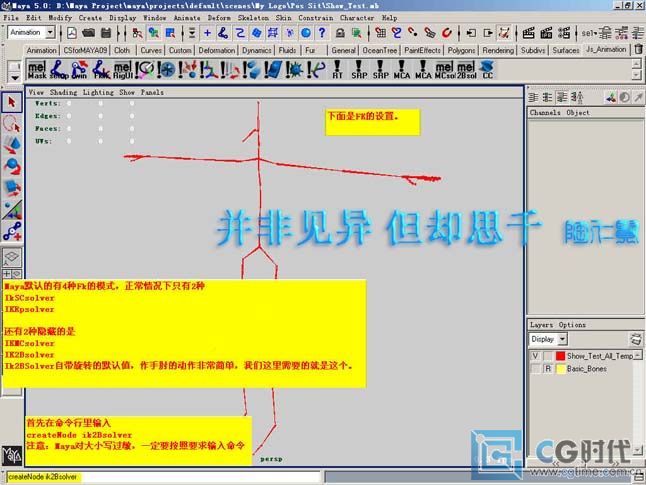
Task: Open the Skin menu
Action: click(x=283, y=18)
